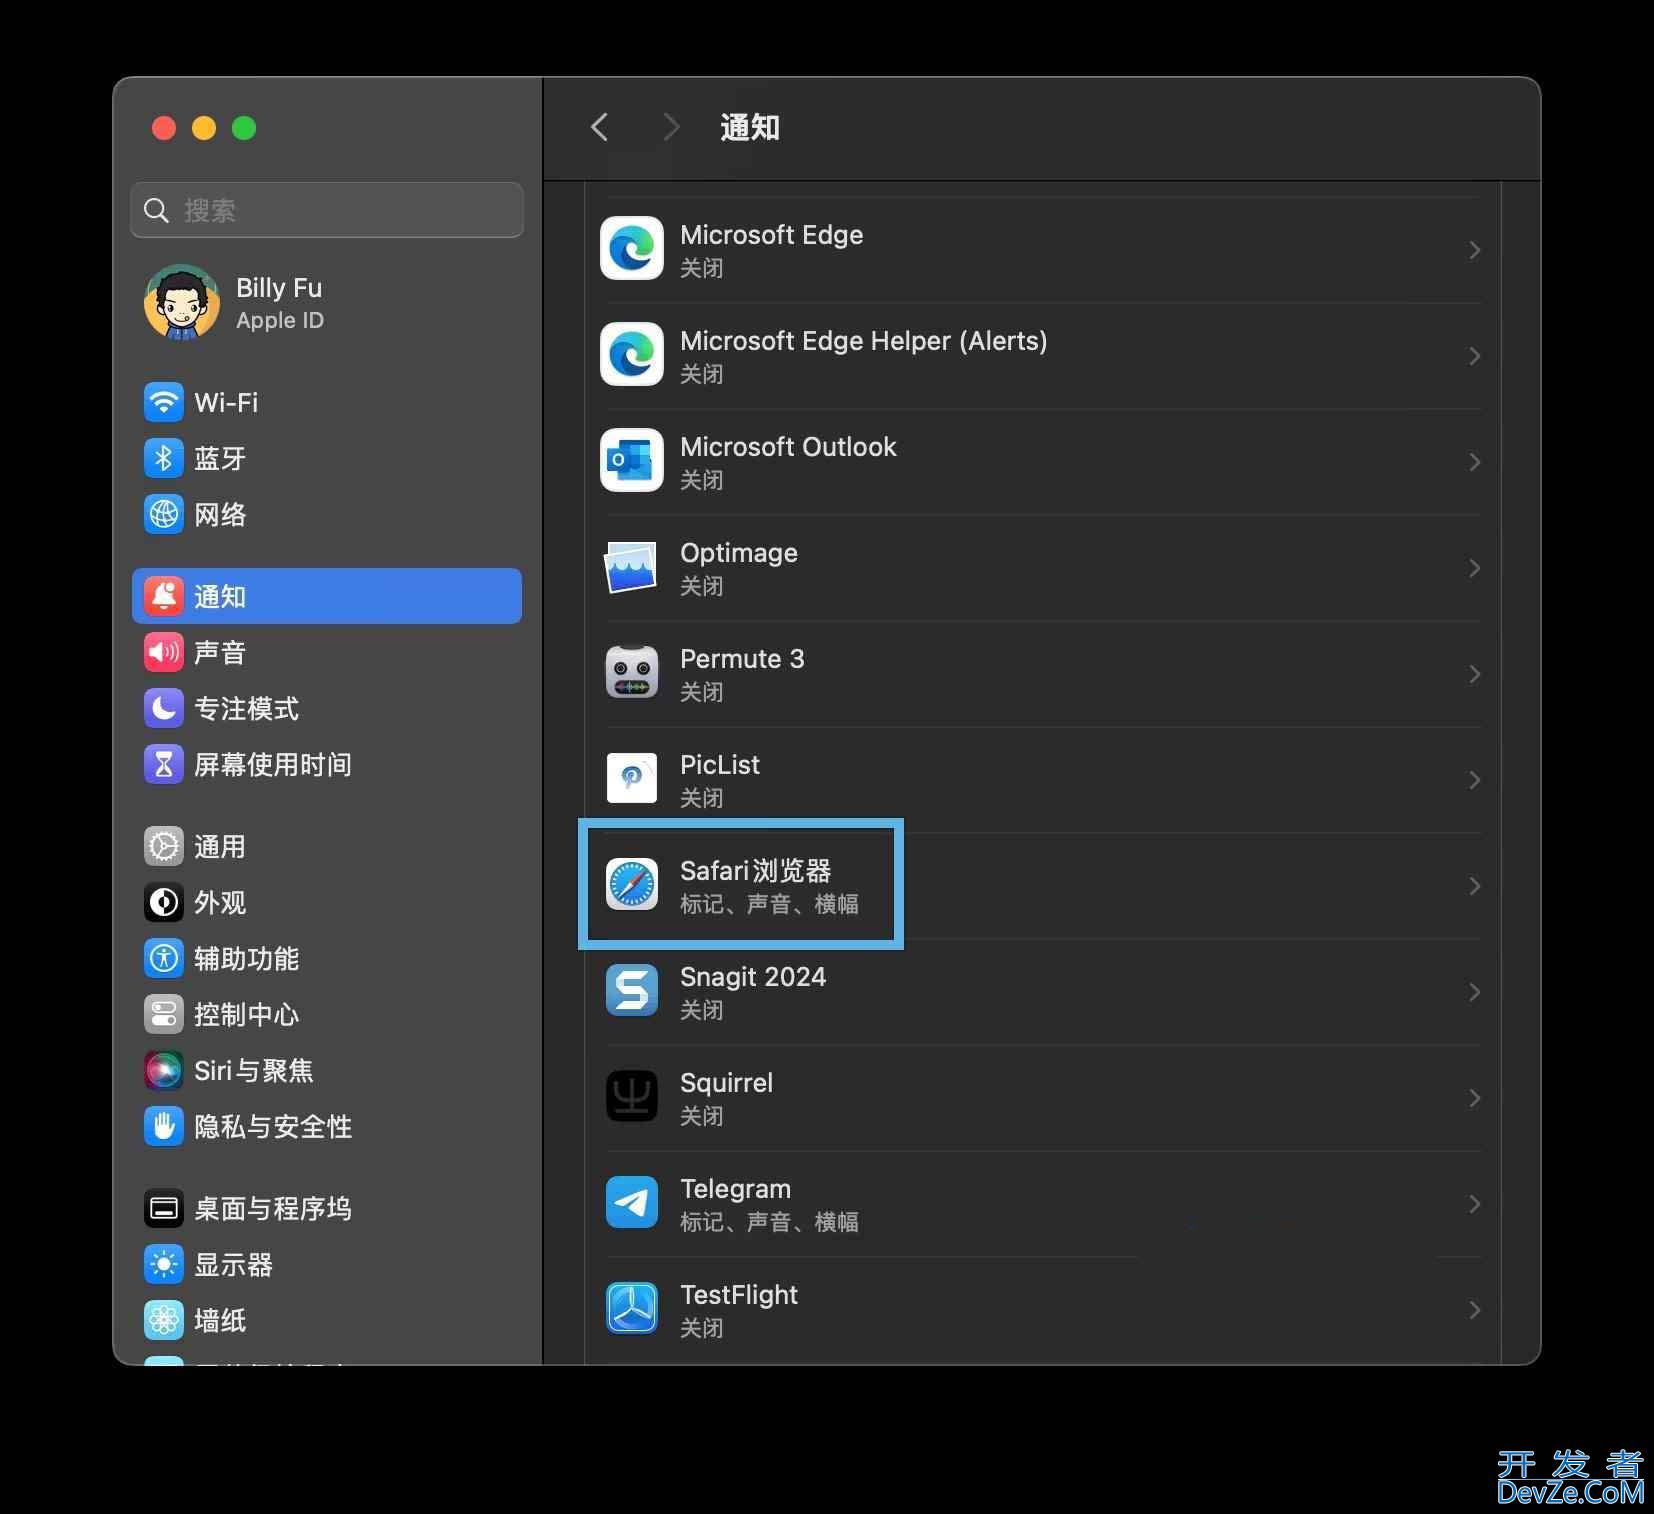The width and height of the screenshot is (1654, 1514).
Task: Click the Microsoft Outlook name text
Action: pos(788,446)
